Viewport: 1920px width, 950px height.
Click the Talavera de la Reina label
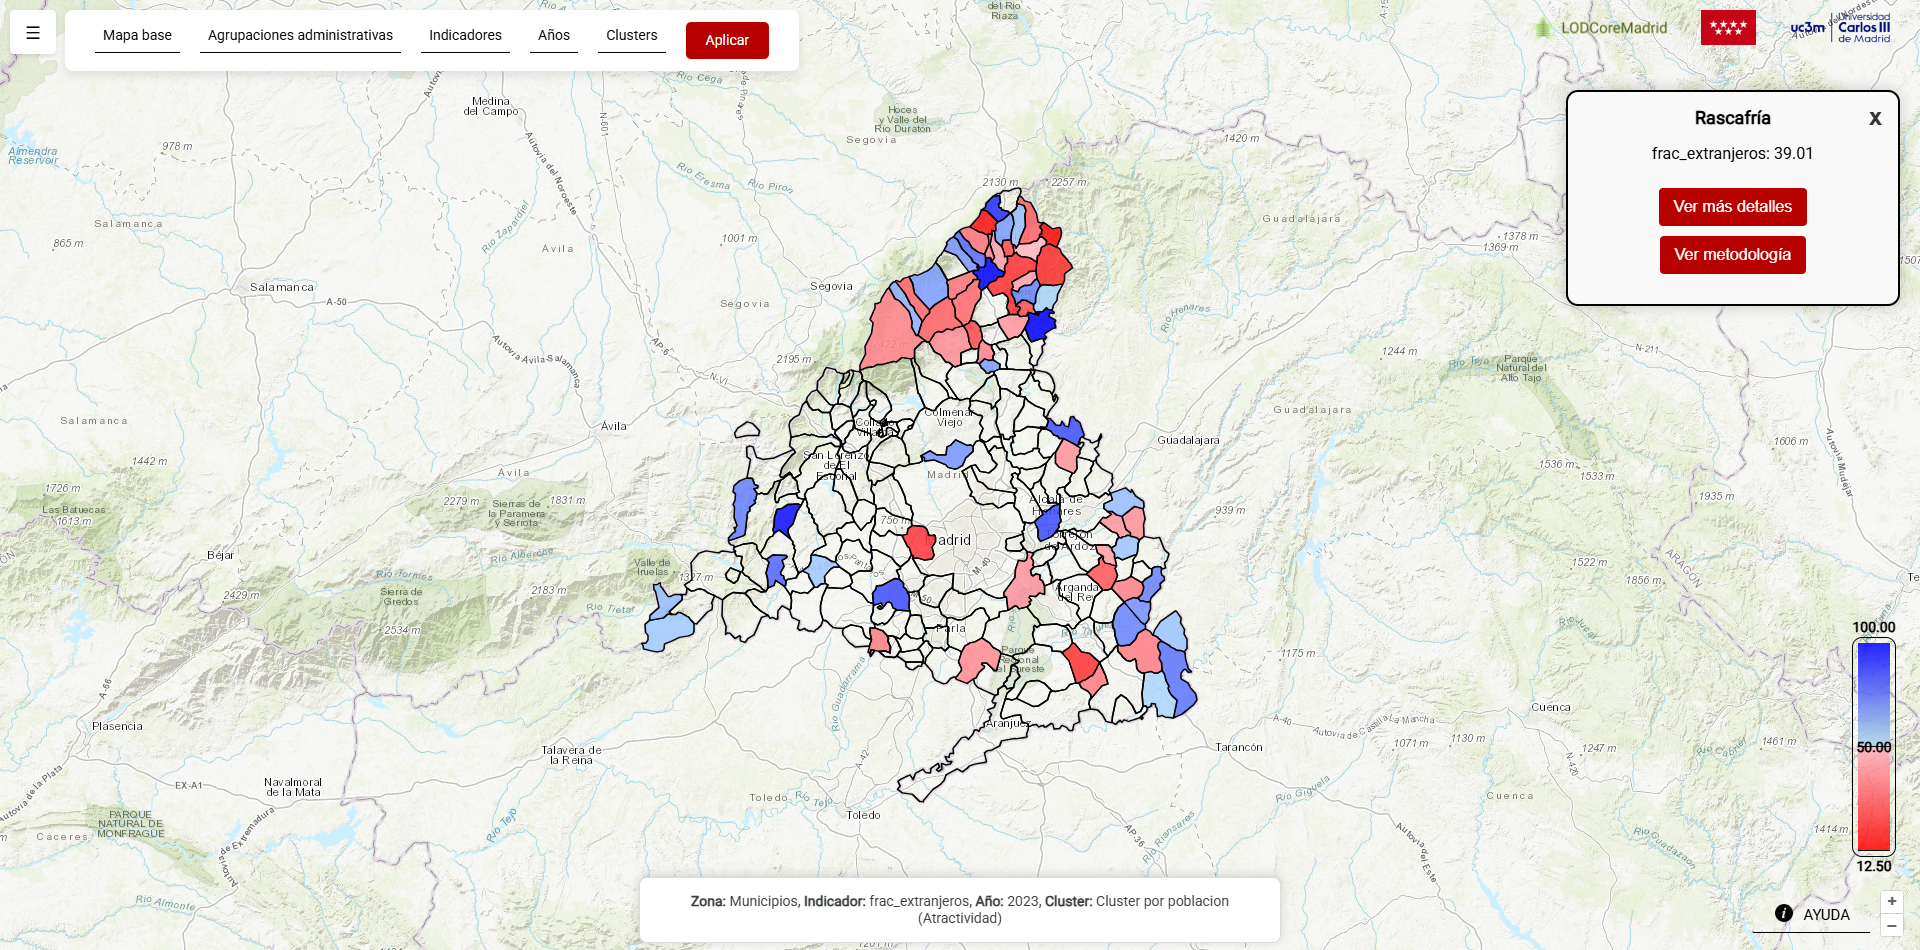tap(571, 755)
